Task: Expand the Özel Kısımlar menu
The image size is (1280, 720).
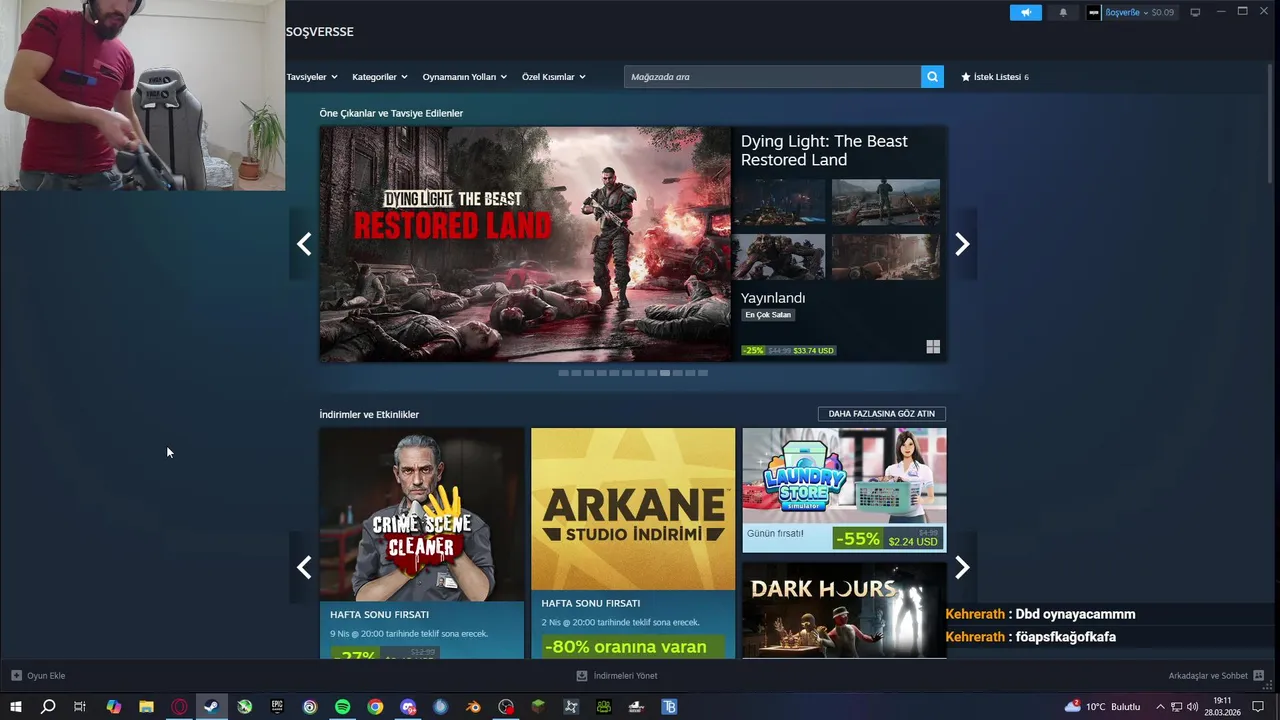Action: 553,77
